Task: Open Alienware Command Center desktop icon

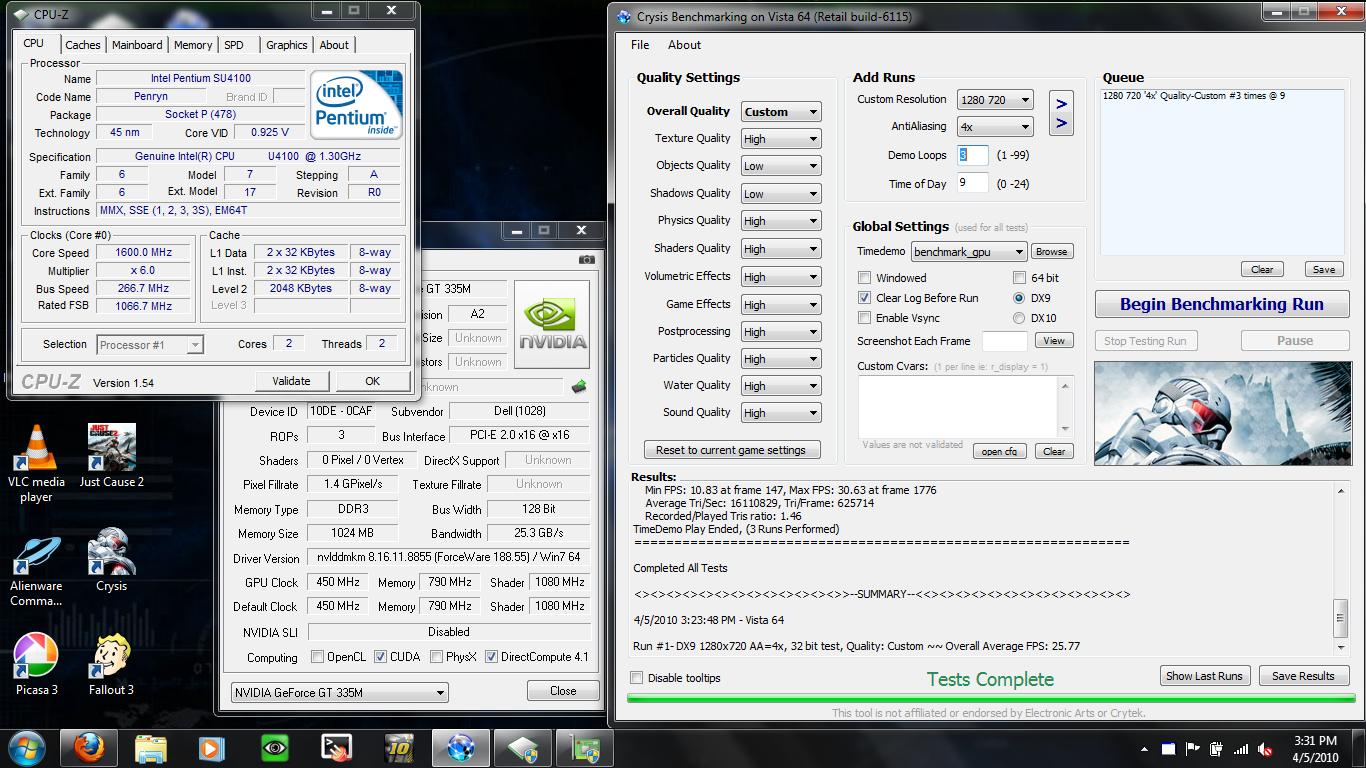Action: pos(37,571)
